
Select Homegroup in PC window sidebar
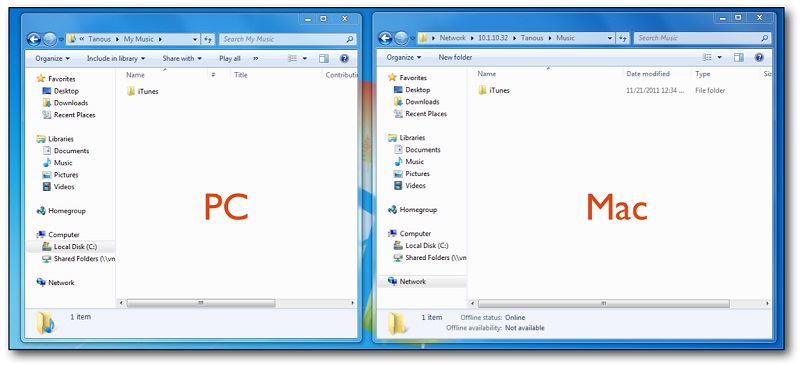click(x=61, y=211)
